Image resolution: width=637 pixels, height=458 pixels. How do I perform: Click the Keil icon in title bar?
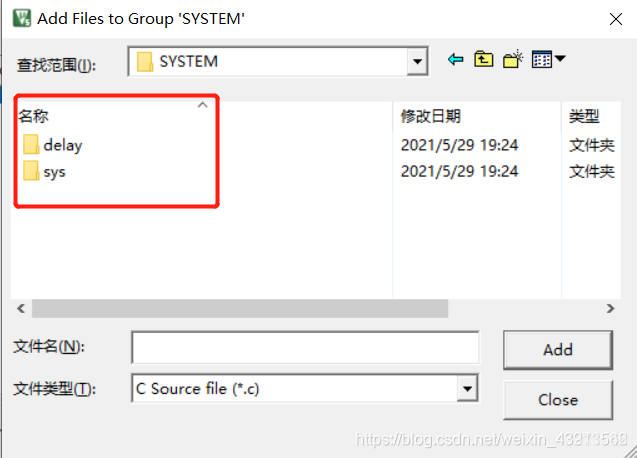click(x=22, y=18)
